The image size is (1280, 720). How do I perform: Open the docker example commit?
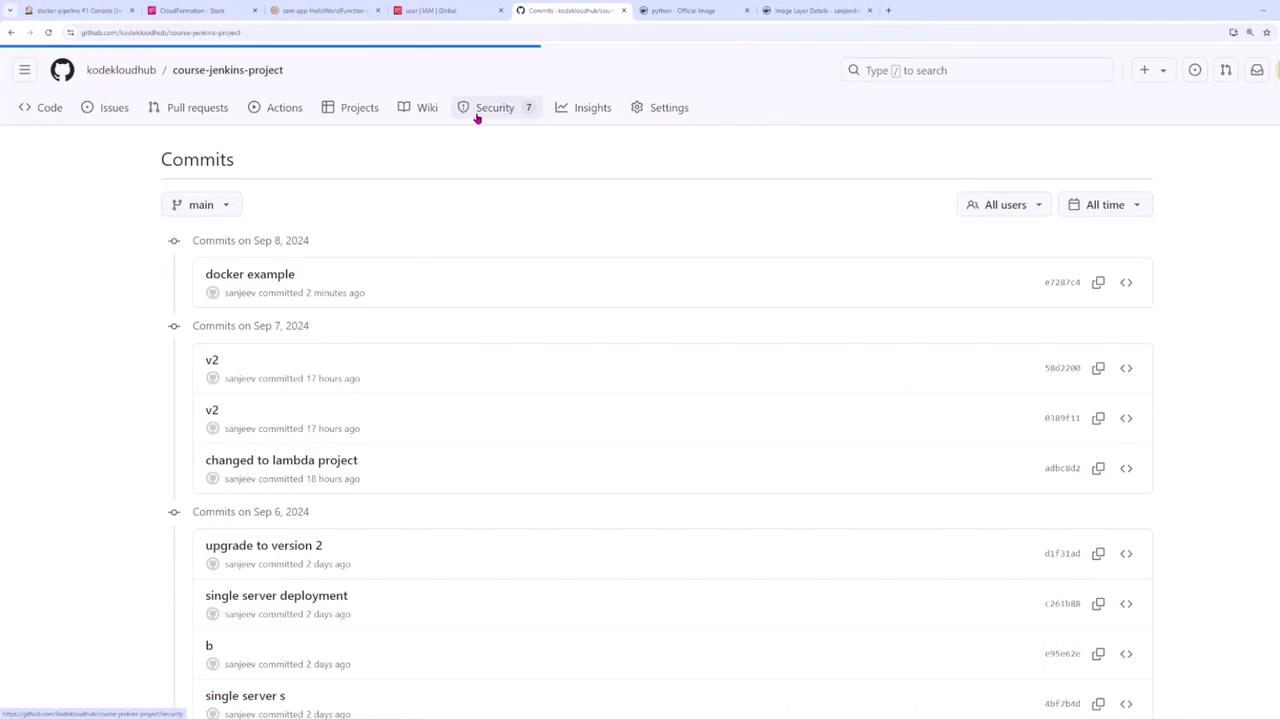click(x=250, y=274)
